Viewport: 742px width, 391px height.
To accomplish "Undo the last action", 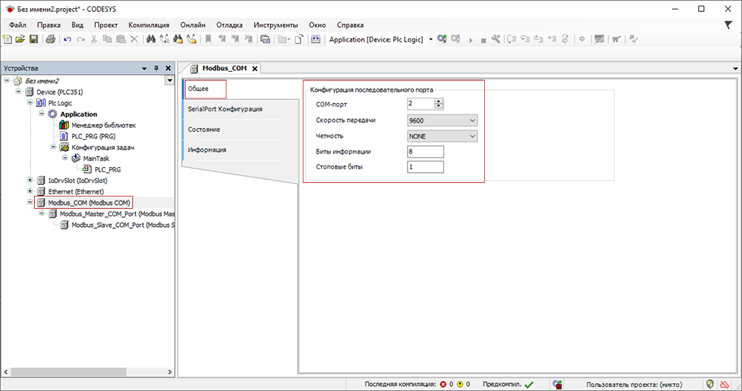I will [67, 39].
